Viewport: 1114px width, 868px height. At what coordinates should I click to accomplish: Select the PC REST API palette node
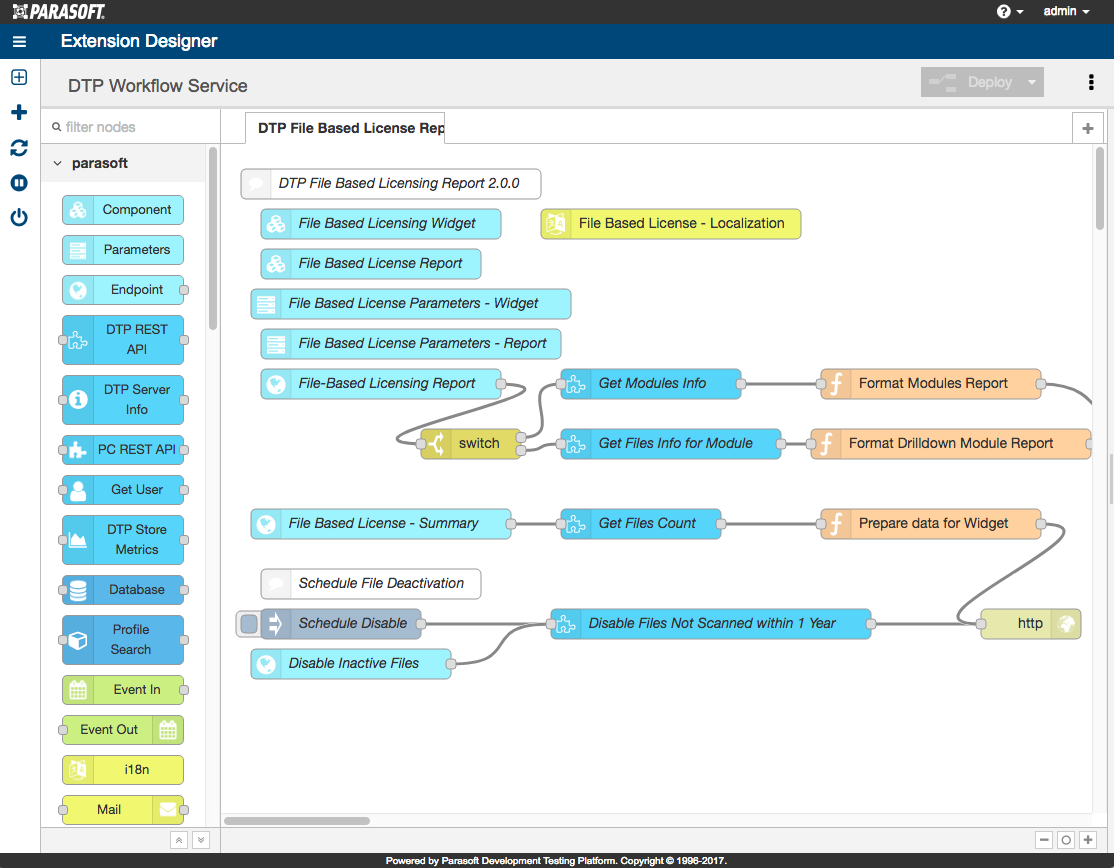pos(123,450)
